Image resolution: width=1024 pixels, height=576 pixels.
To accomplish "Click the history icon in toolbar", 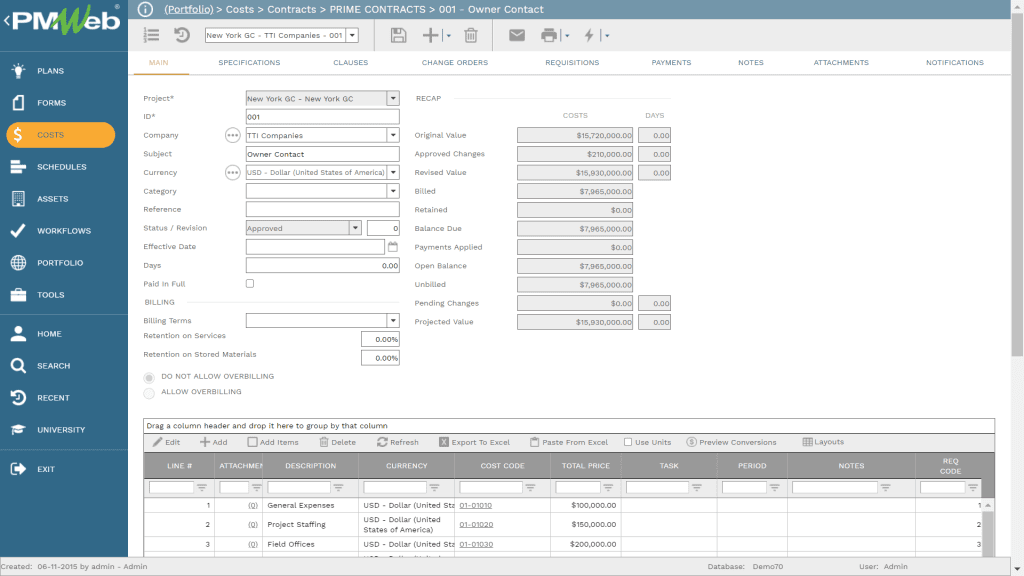I will point(182,35).
